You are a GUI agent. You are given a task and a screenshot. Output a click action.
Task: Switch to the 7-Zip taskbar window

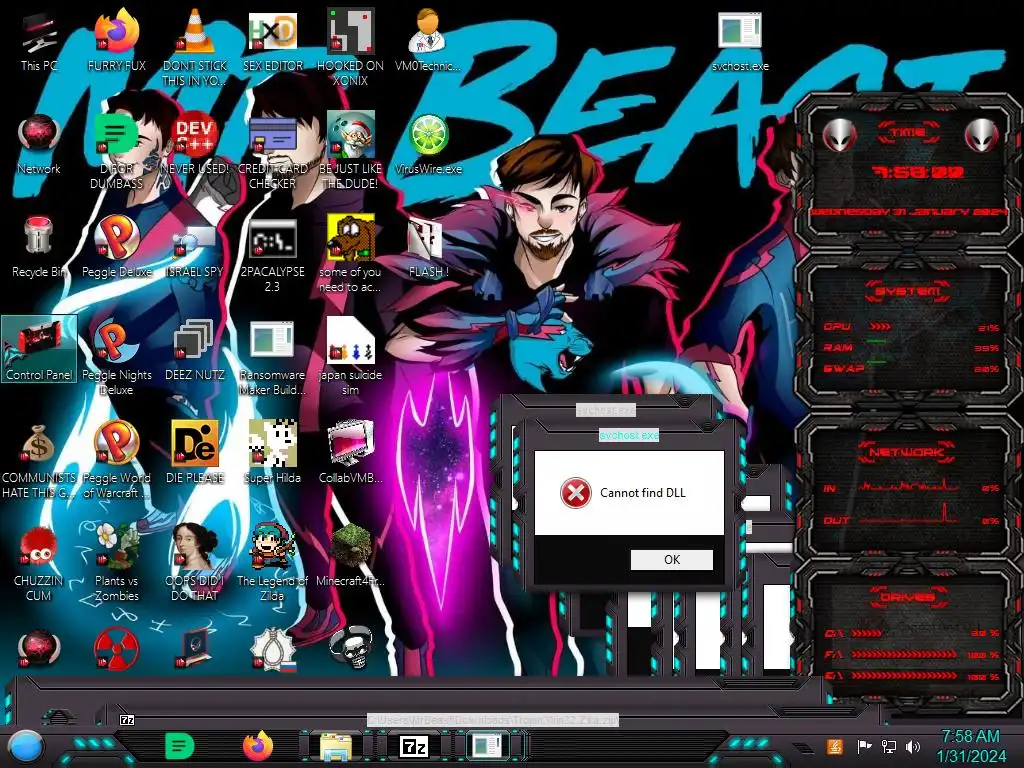[414, 746]
